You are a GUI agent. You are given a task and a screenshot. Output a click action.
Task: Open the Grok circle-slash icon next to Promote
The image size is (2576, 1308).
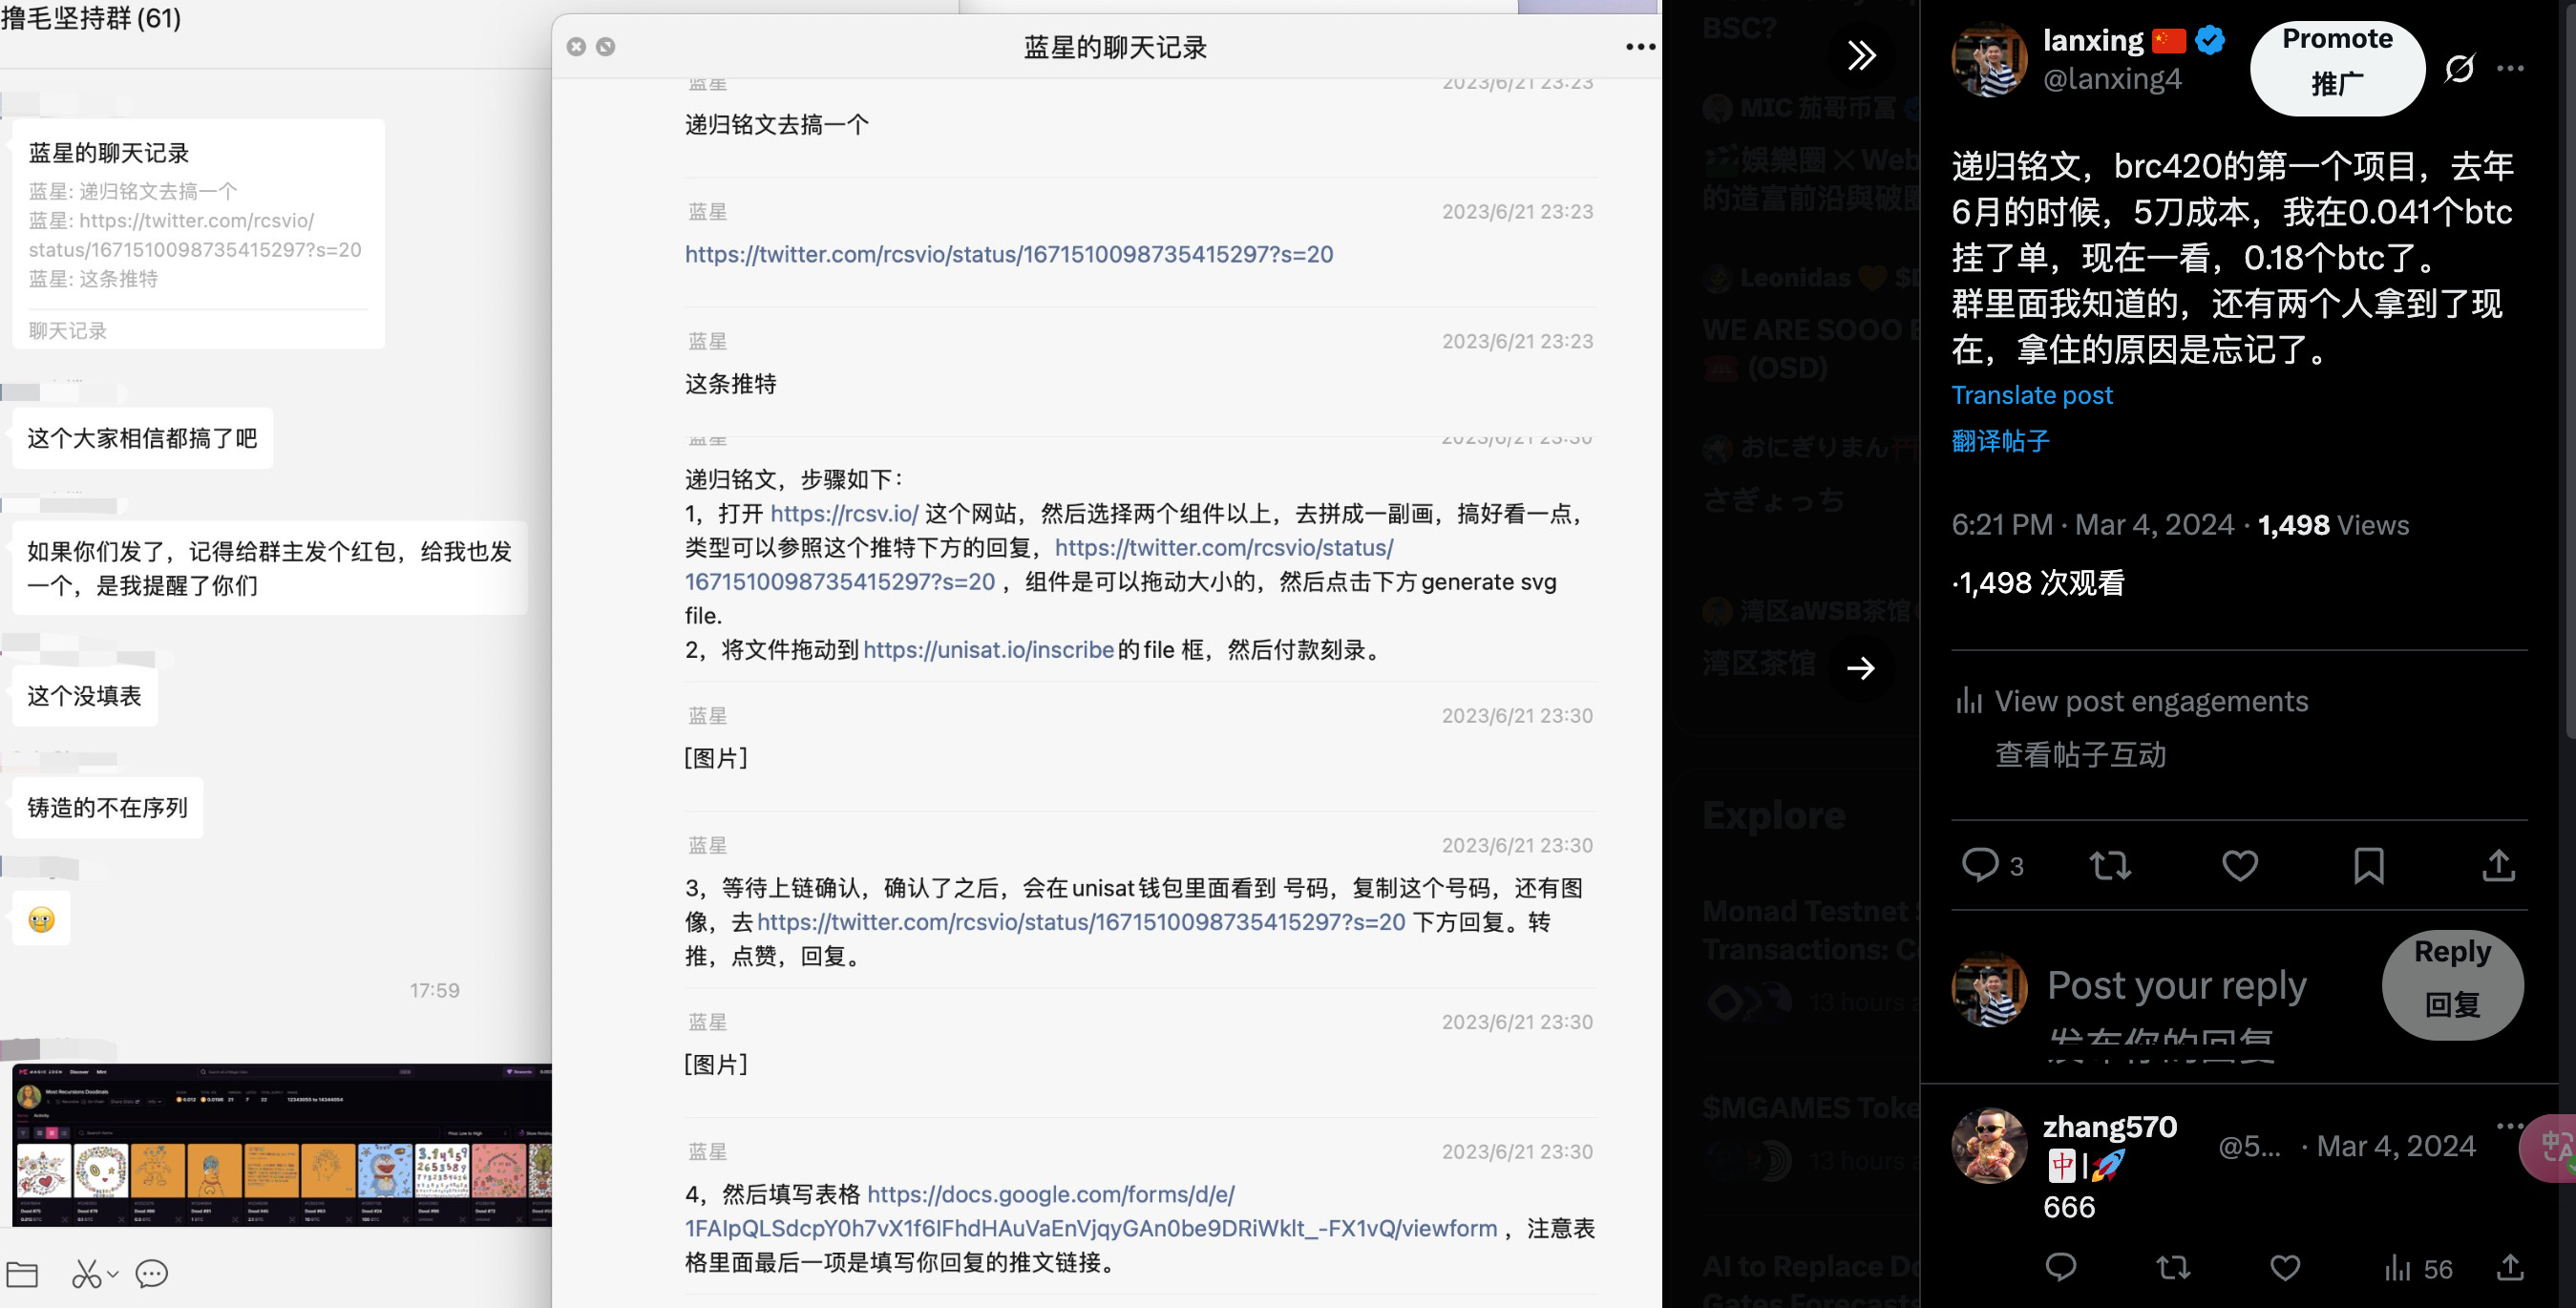coord(2460,68)
